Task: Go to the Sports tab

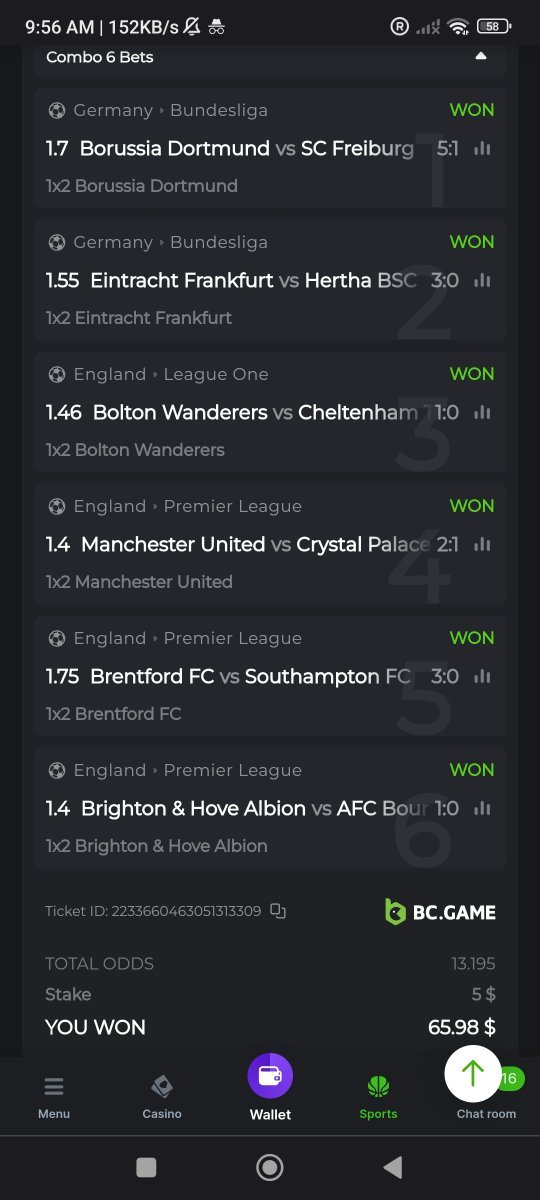Action: [378, 1097]
